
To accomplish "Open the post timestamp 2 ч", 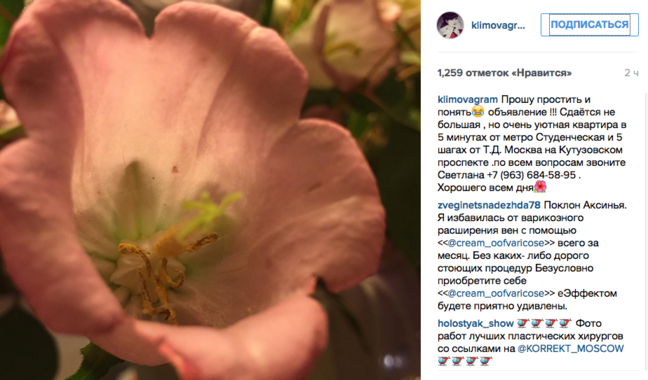I will (x=631, y=73).
